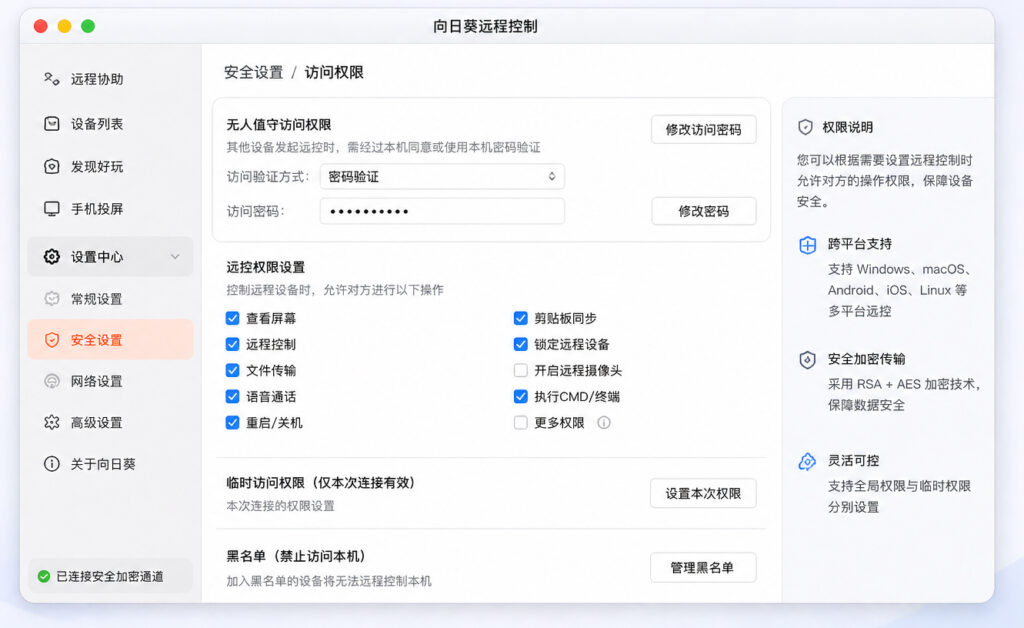The height and width of the screenshot is (628, 1024).
Task: Enable the 开启远程摄像头 checkbox
Action: (x=520, y=370)
